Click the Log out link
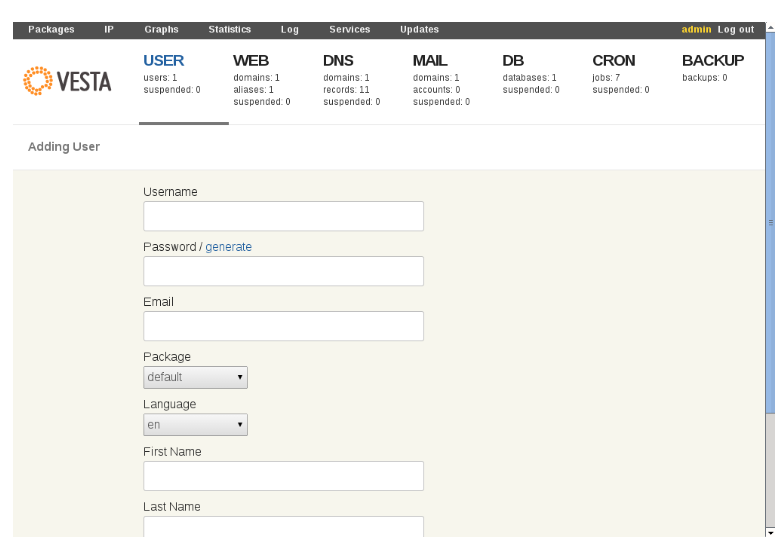Viewport: 782px width, 555px height. coord(735,30)
